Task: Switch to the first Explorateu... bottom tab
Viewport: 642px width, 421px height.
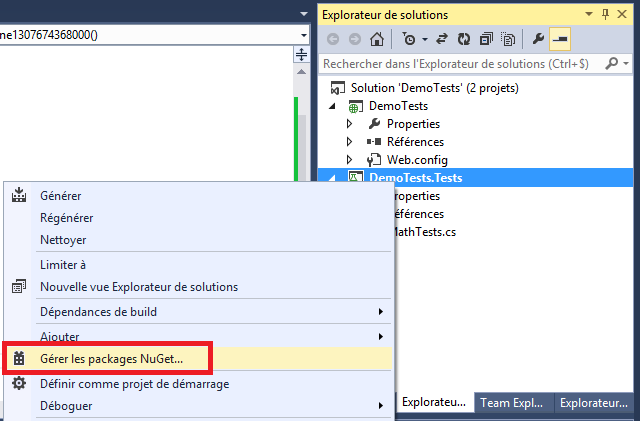Action: pyautogui.click(x=434, y=402)
